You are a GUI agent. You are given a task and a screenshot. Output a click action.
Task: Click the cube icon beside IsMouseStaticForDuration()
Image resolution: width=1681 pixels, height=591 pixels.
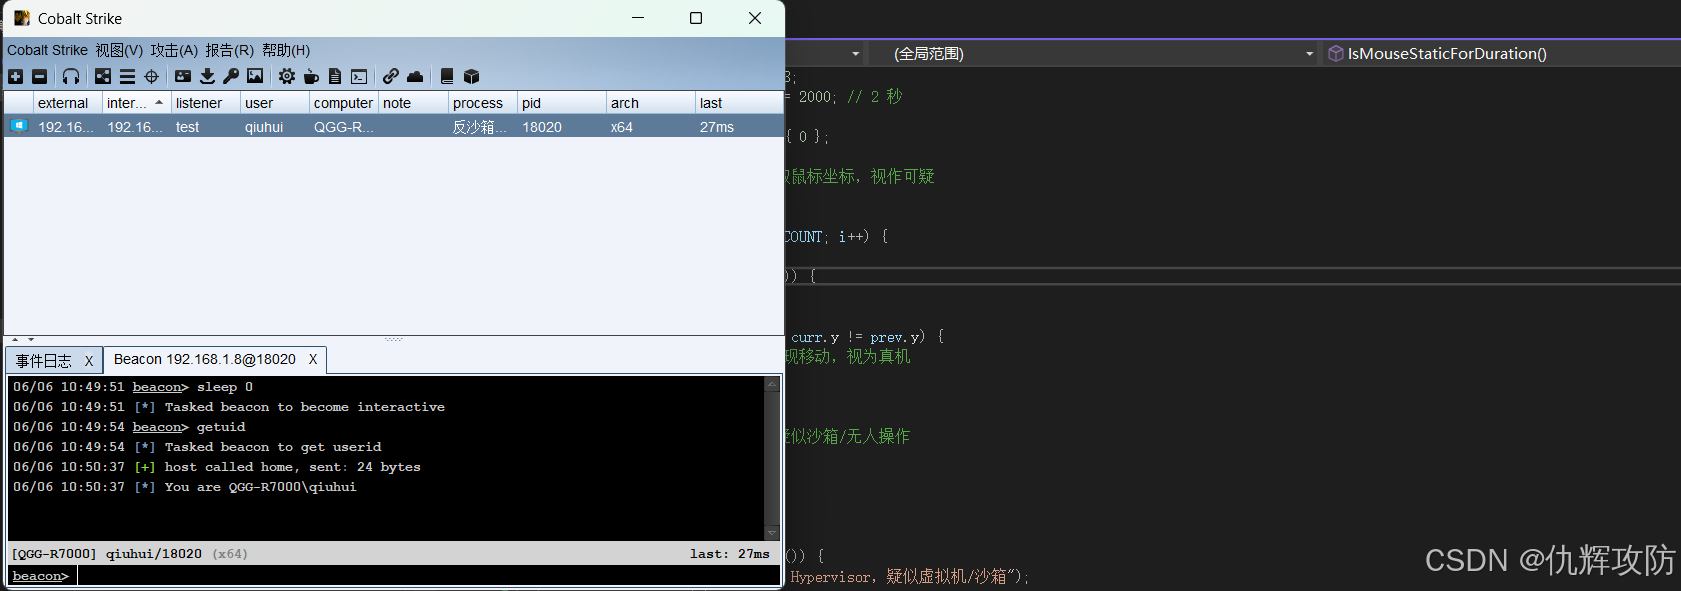coord(1335,53)
